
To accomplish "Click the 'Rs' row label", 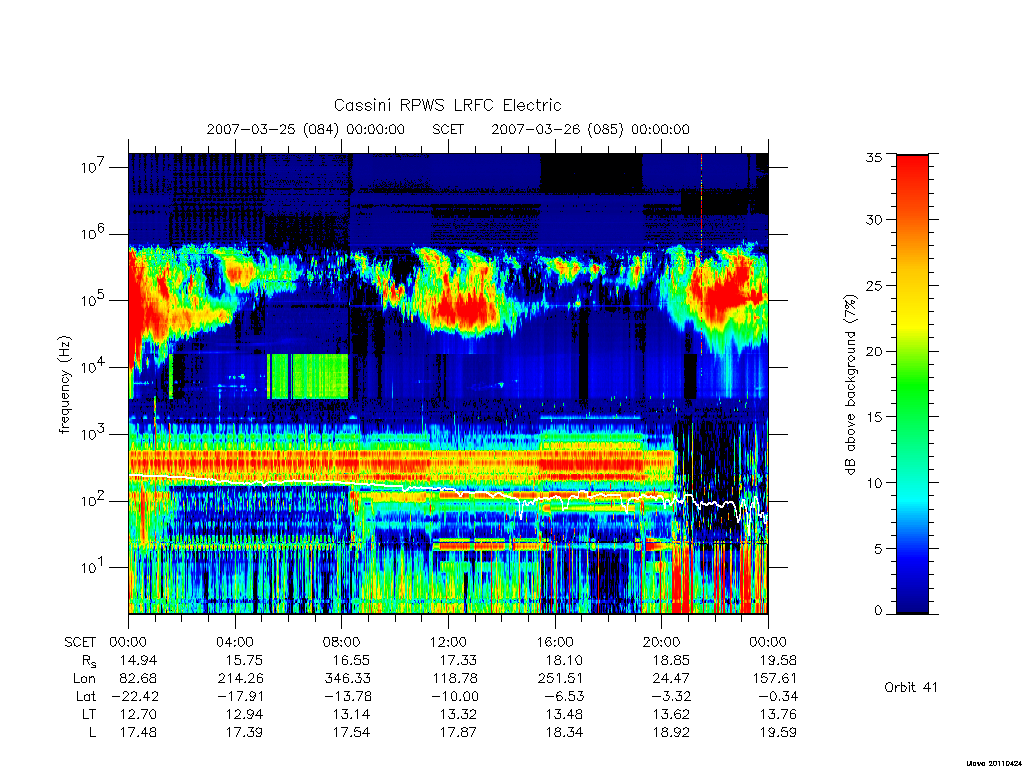I will tap(89, 661).
